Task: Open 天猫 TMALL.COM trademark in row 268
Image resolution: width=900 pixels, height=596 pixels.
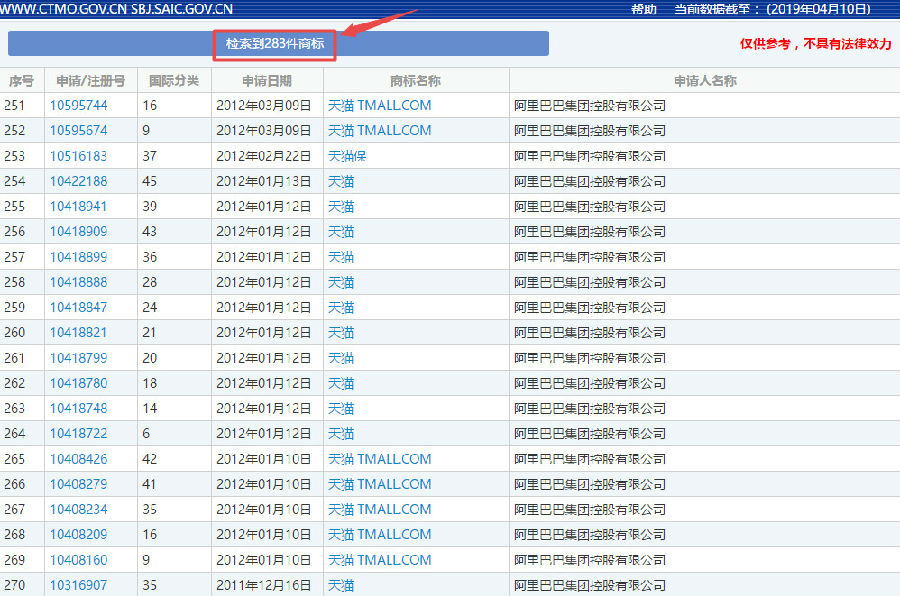Action: click(x=379, y=535)
